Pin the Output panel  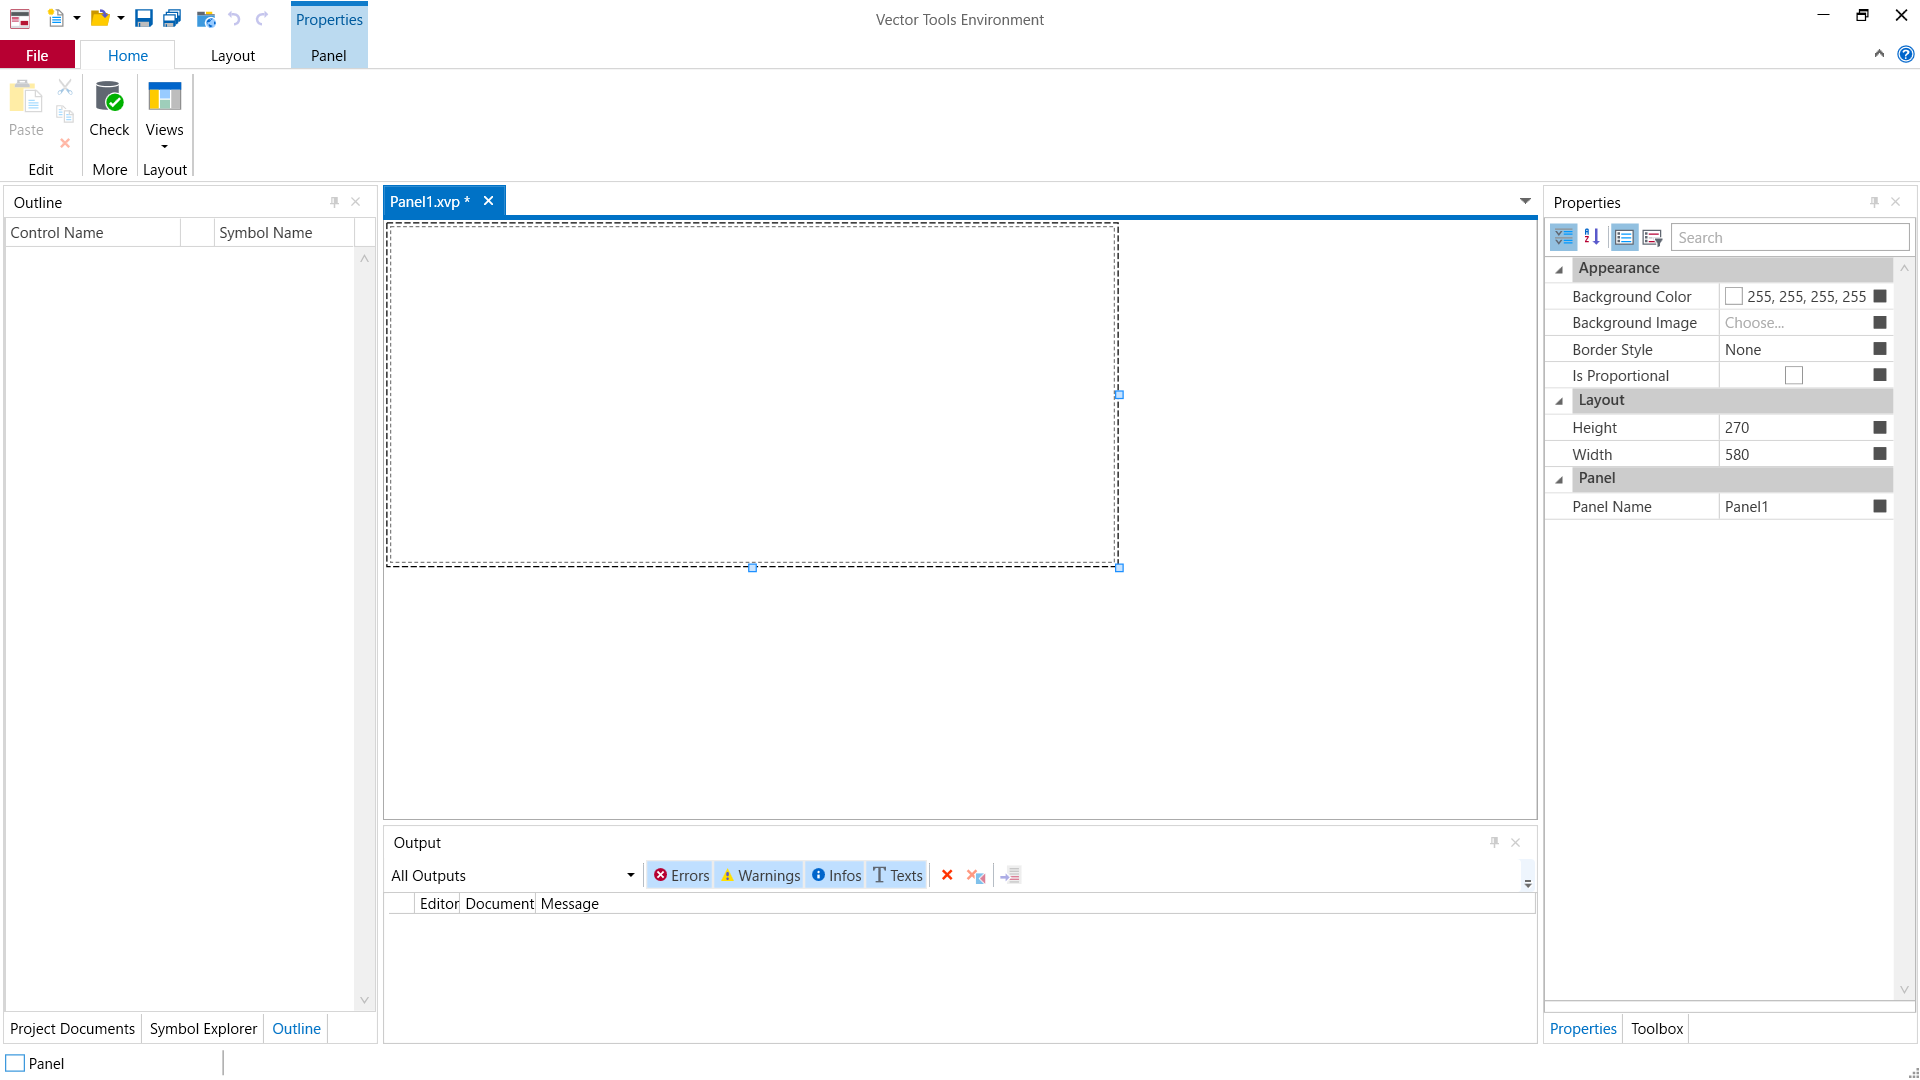click(x=1494, y=843)
